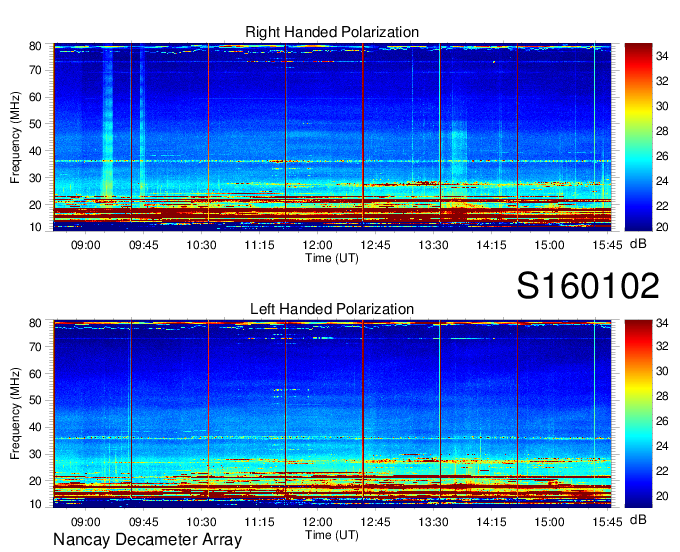Image resolution: width=680 pixels, height=552 pixels.
Task: Click the 'Left Handed Polarization' title
Action: tap(332, 309)
